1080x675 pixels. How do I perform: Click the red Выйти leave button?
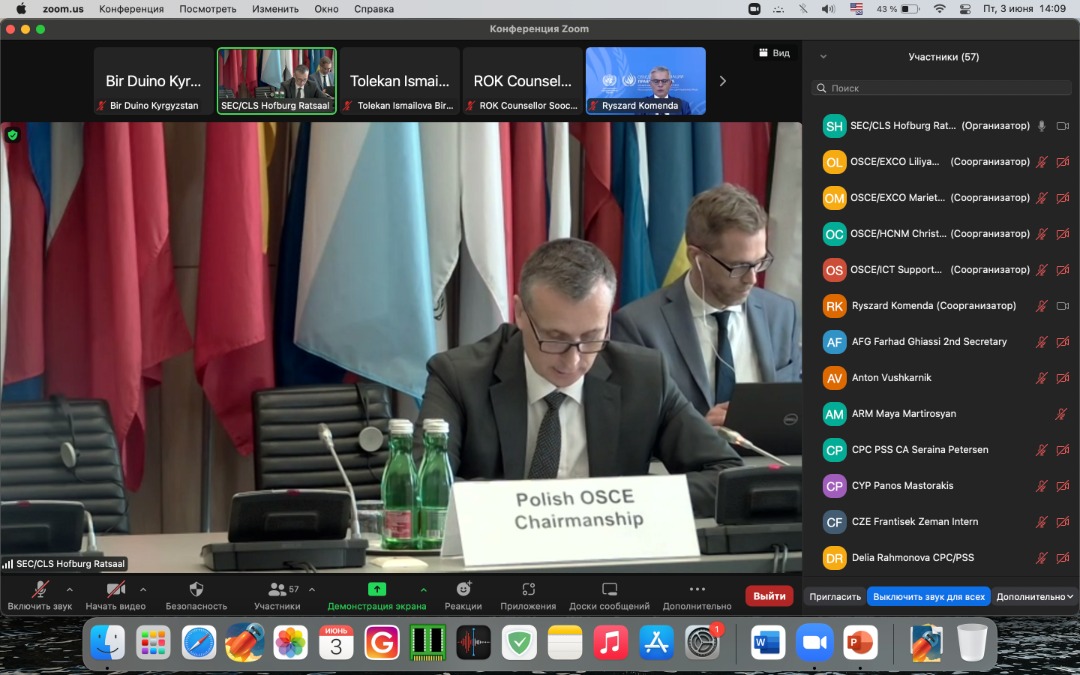click(x=769, y=596)
